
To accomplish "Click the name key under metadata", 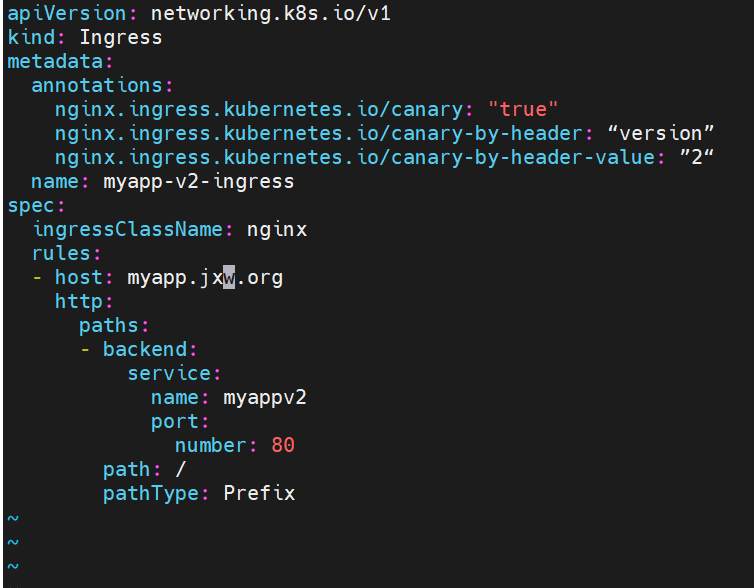I will (55, 182).
